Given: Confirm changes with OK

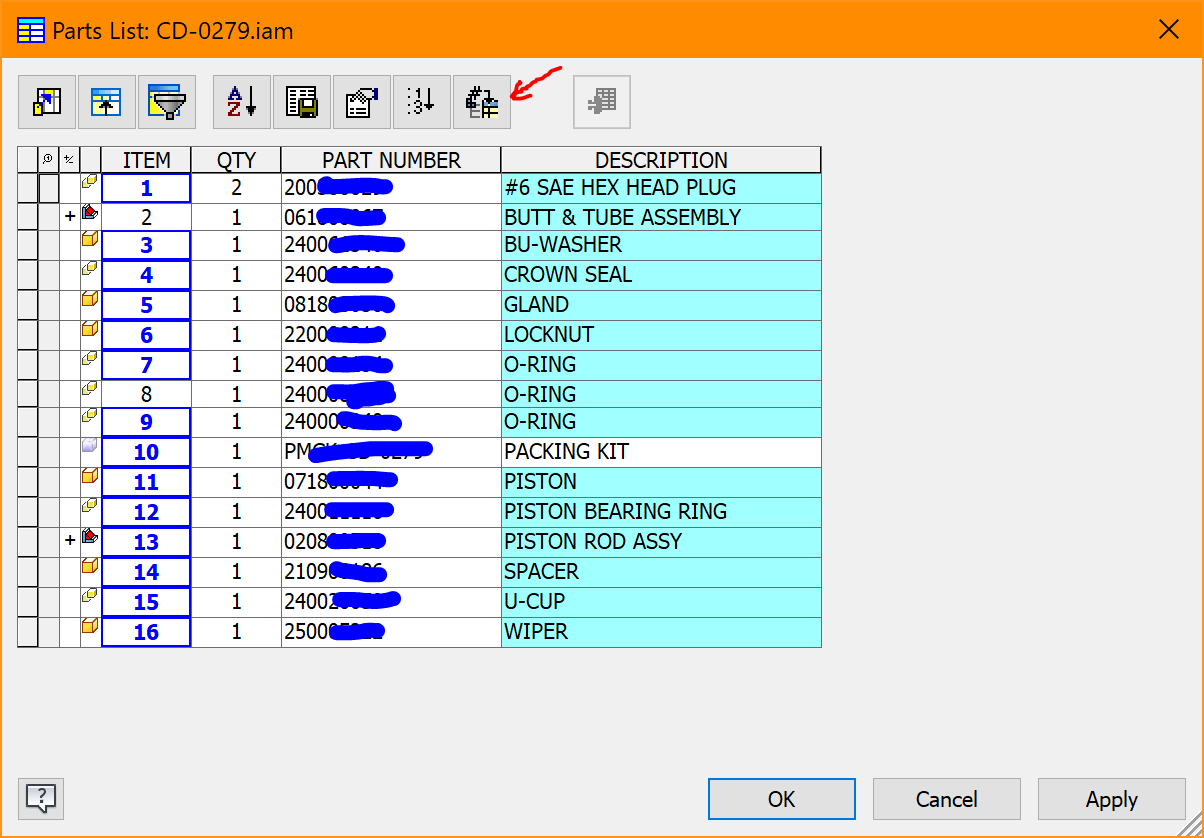Looking at the screenshot, I should coord(781,799).
